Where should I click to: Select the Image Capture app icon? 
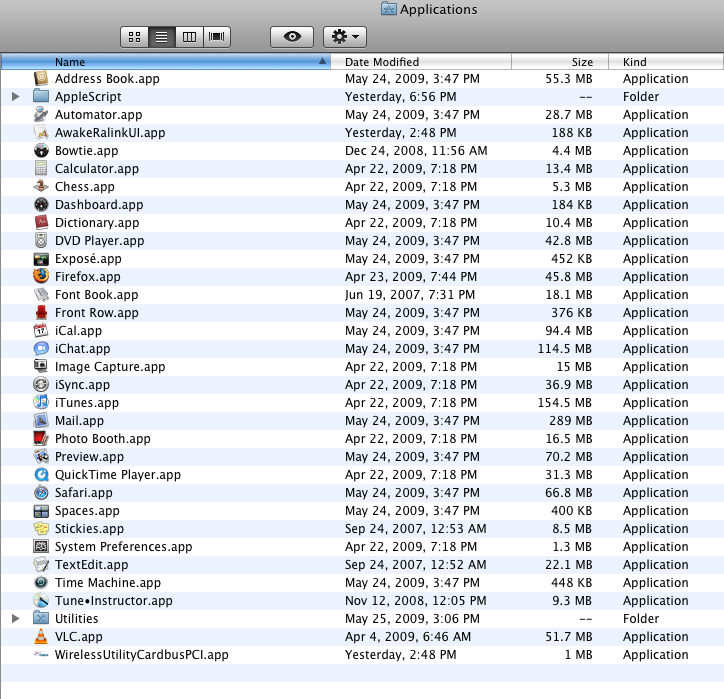(41, 367)
